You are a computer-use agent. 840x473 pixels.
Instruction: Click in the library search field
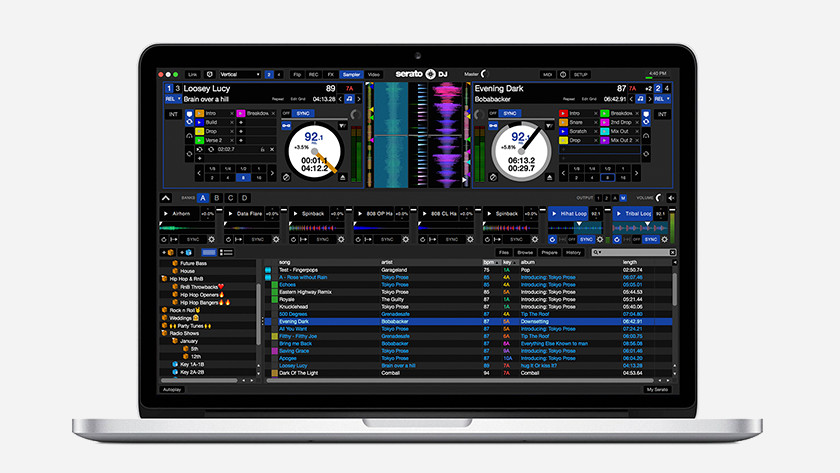[x=635, y=252]
